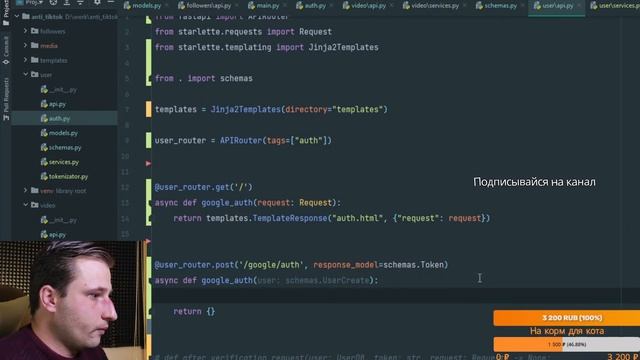
Task: Switch to the models.py editor tab
Action: [x=147, y=6]
